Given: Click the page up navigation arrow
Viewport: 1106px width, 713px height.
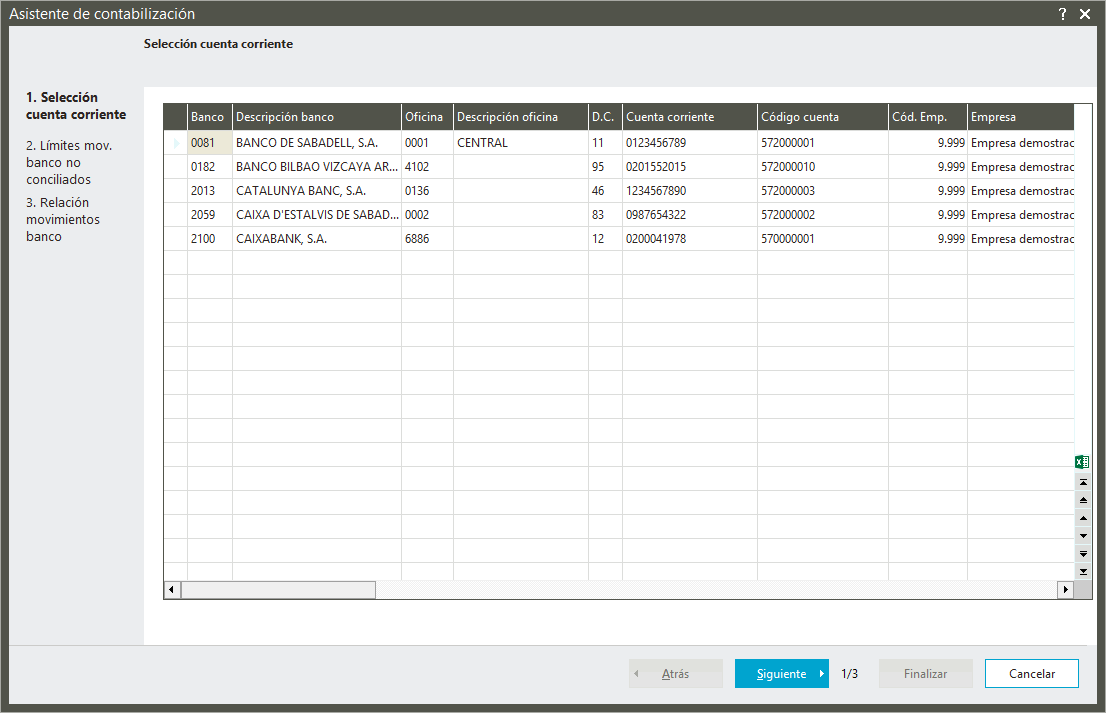Looking at the screenshot, I should pyautogui.click(x=1083, y=499).
